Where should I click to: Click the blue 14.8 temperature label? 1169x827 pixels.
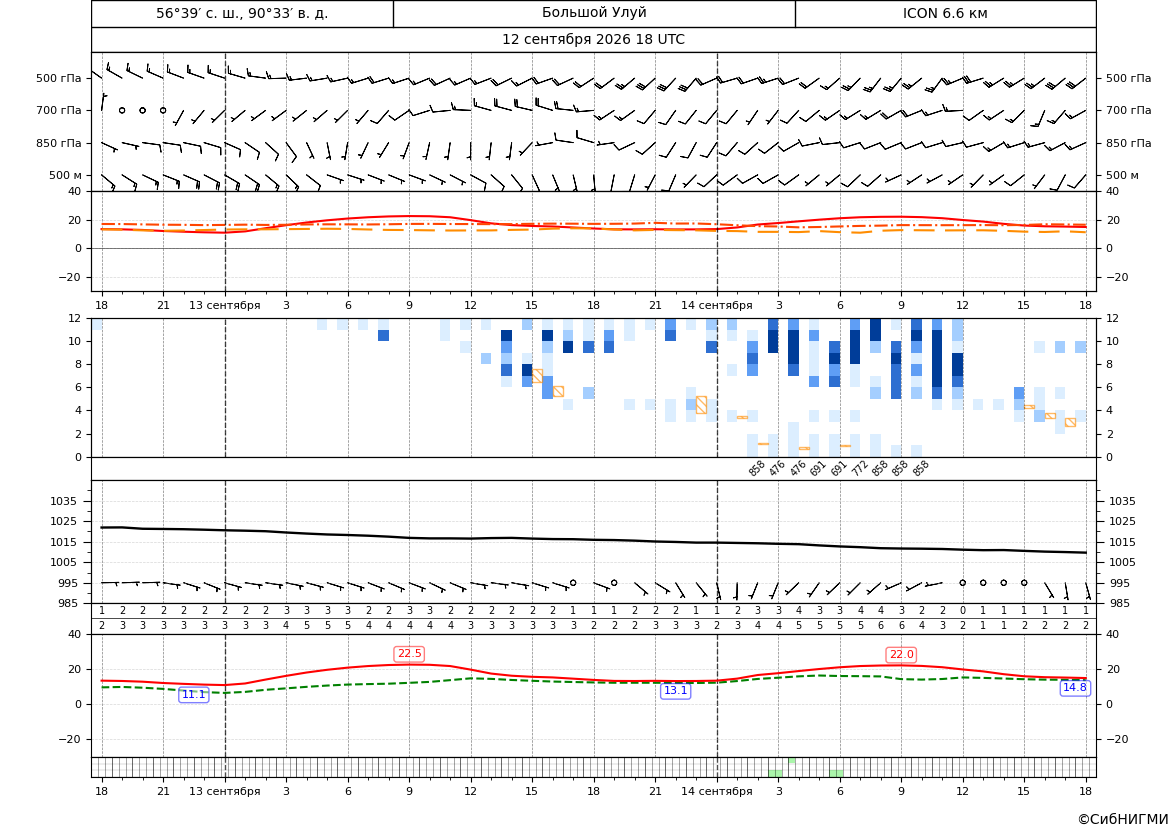pyautogui.click(x=1074, y=688)
